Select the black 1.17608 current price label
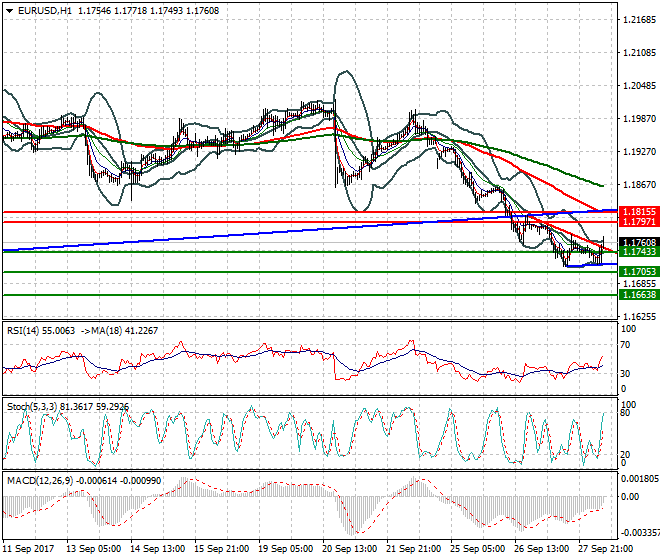 pos(639,242)
